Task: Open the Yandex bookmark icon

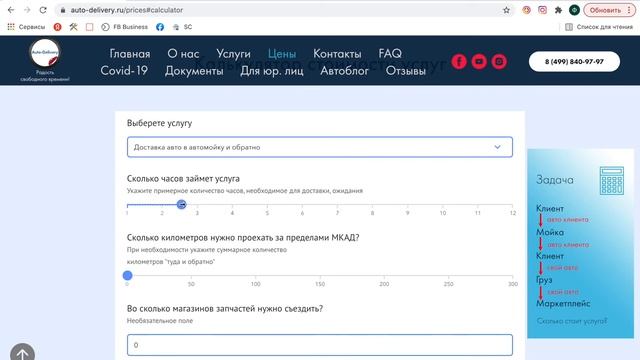Action: point(58,27)
